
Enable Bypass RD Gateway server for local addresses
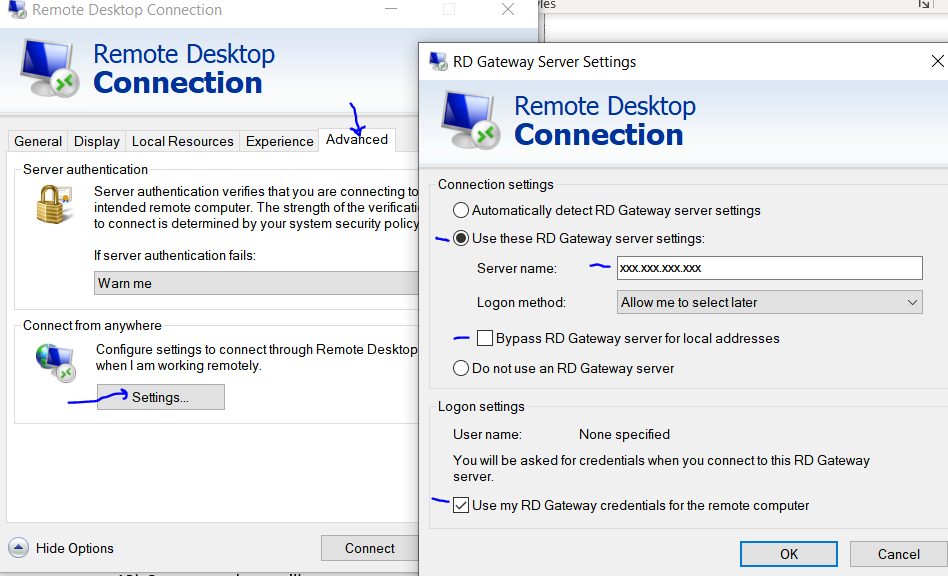pos(485,338)
